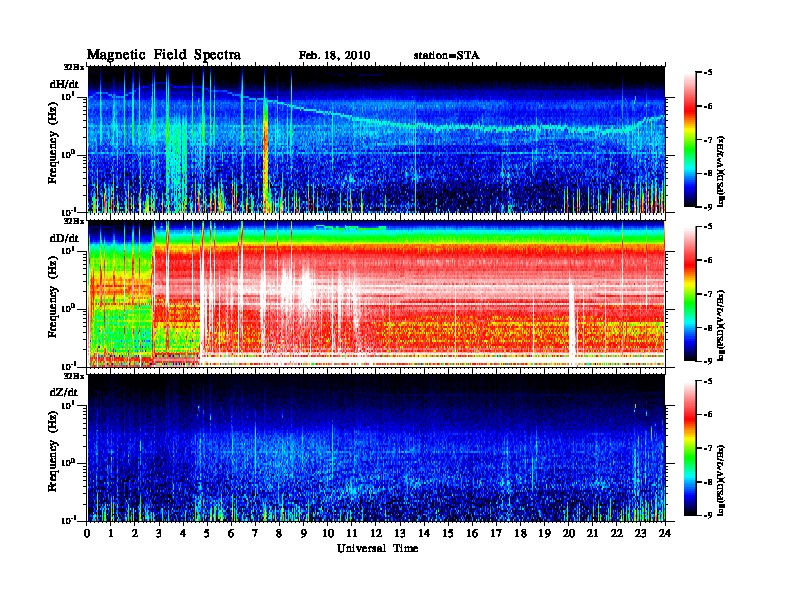Click hour tick label "8" on time axis
This screenshot has width=792, height=612.
point(279,533)
